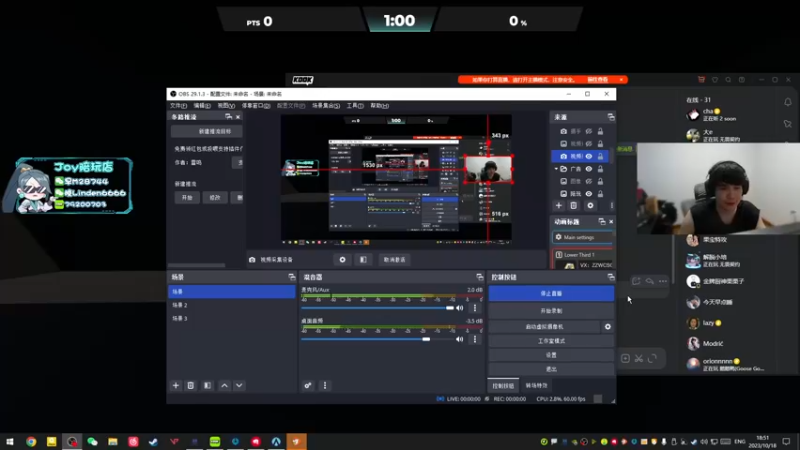Click the Settings button in Controls panel
Viewport: 800px width, 450px height.
(x=551, y=355)
